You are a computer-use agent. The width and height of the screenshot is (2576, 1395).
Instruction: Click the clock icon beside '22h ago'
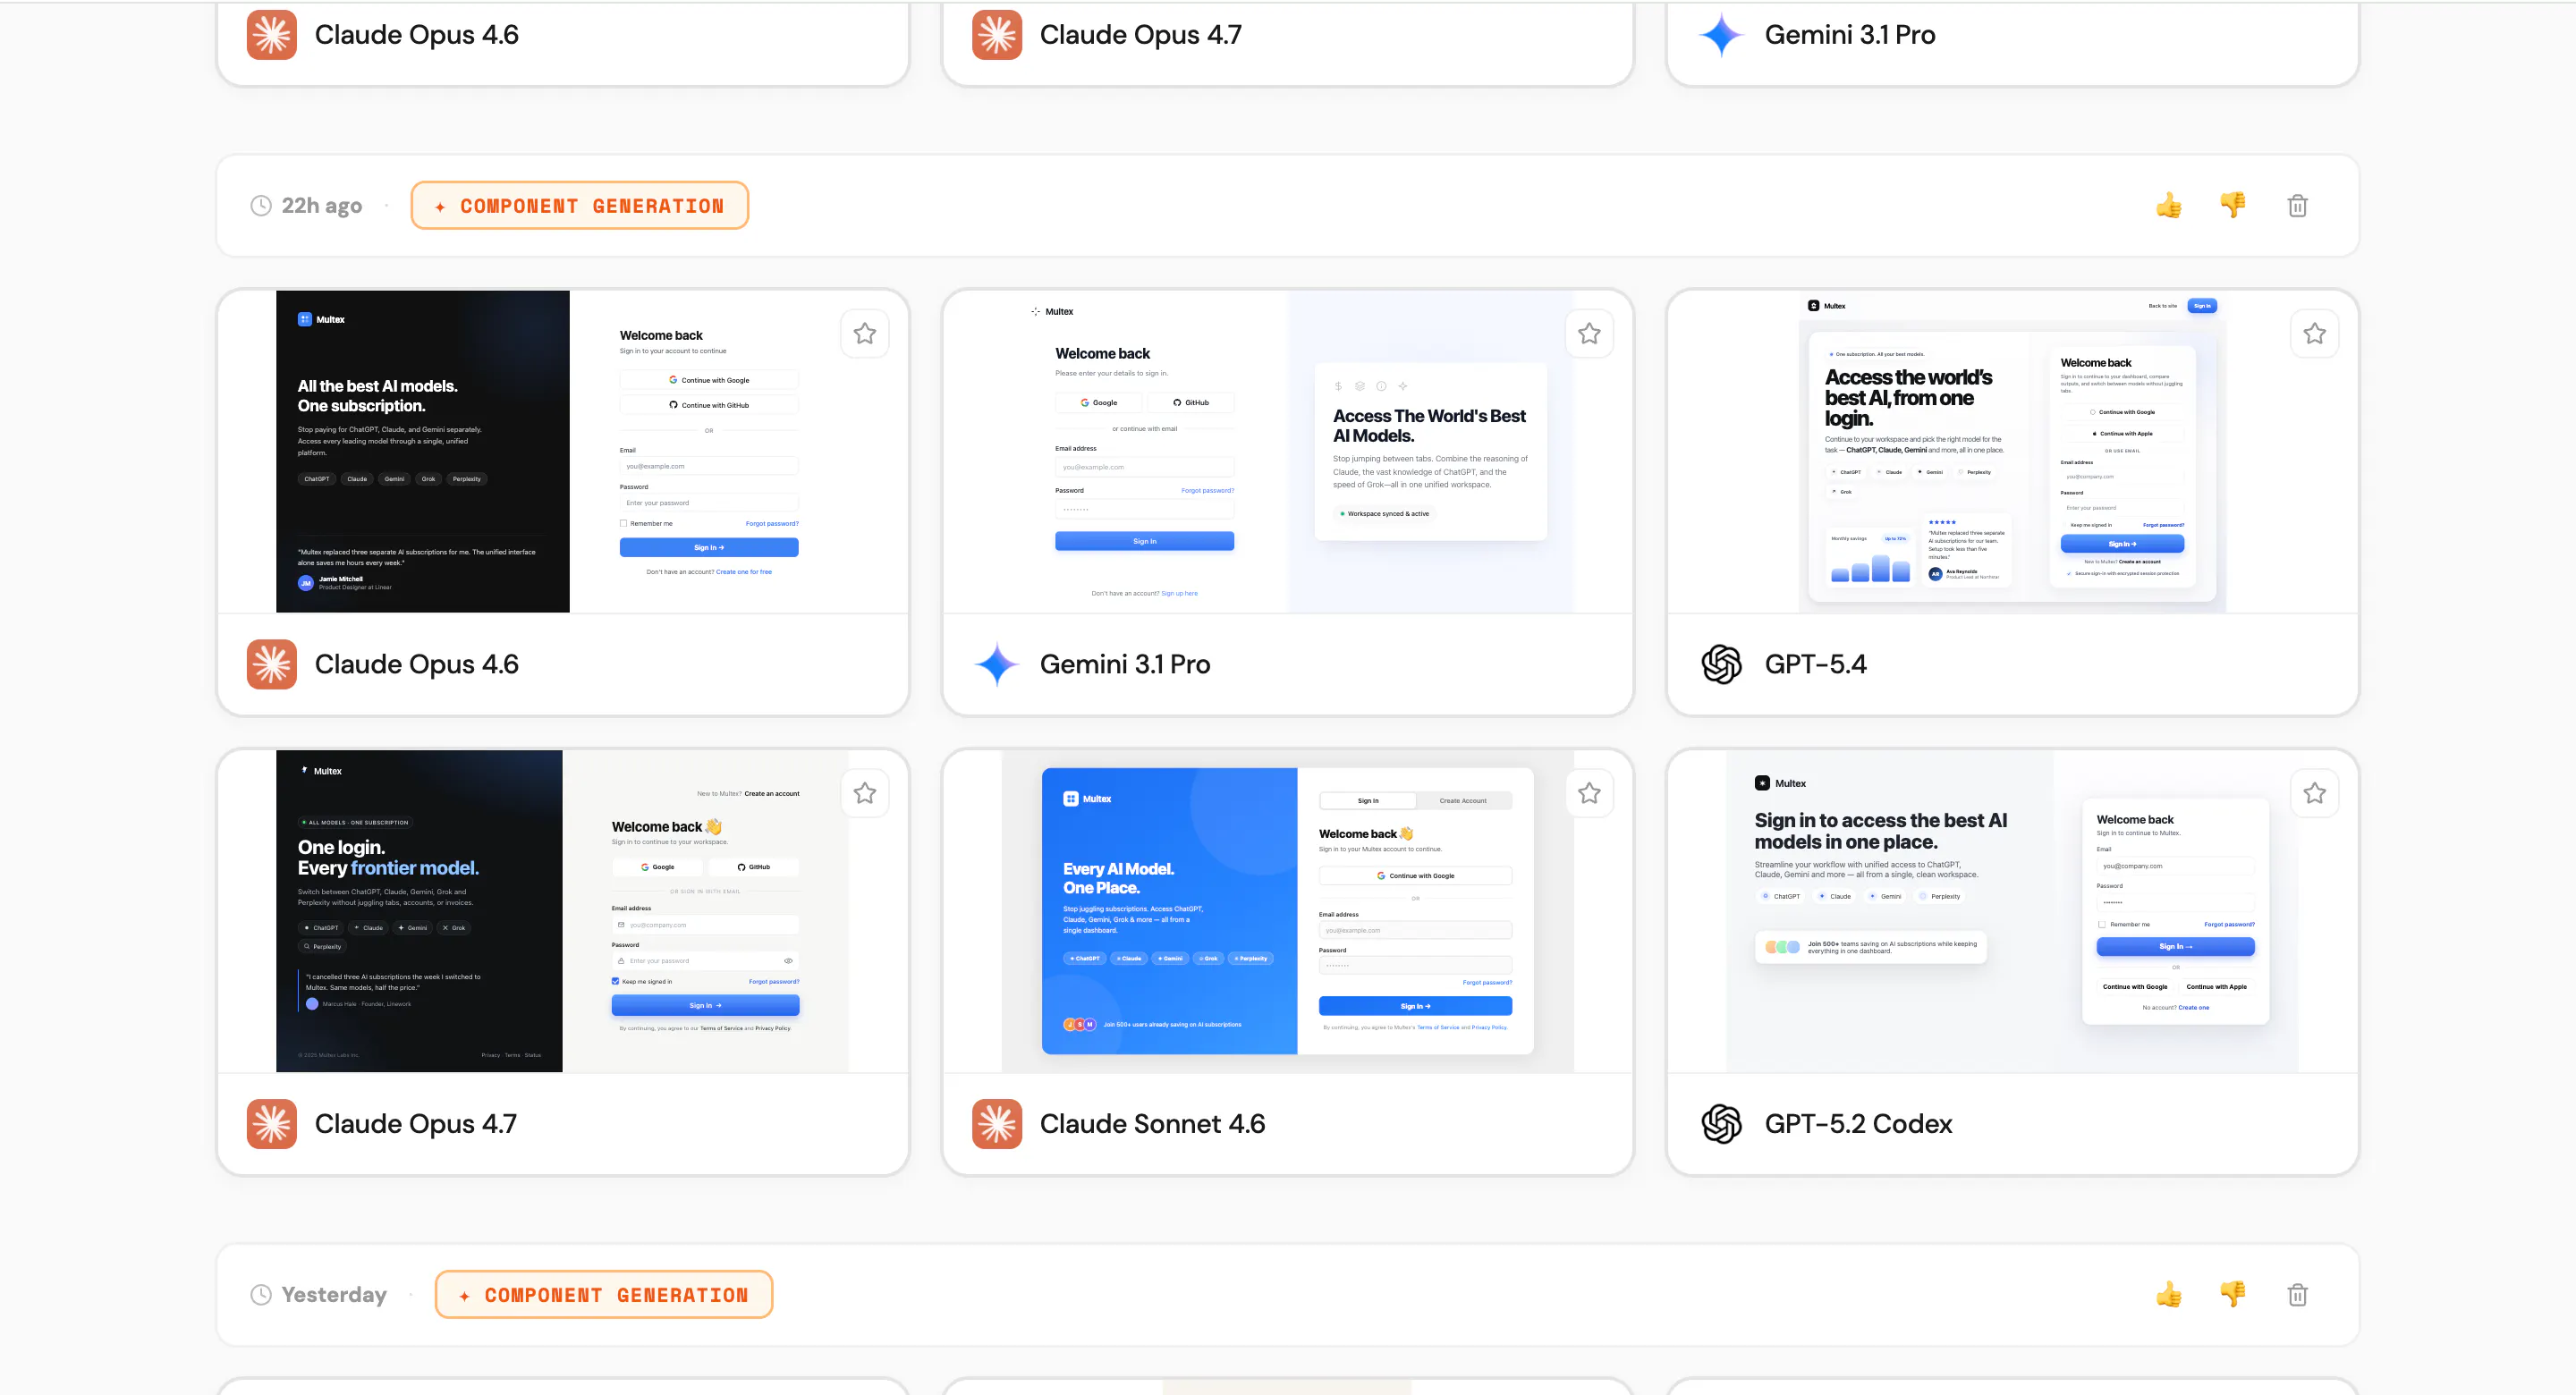tap(260, 206)
